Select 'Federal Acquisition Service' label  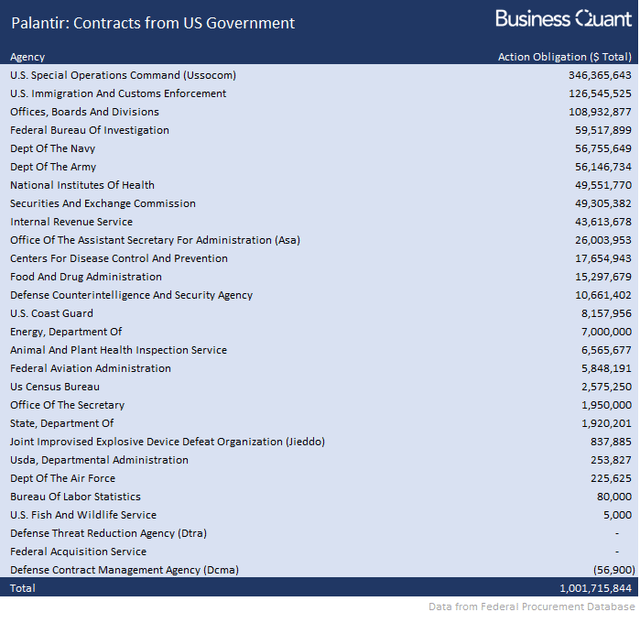[x=78, y=552]
